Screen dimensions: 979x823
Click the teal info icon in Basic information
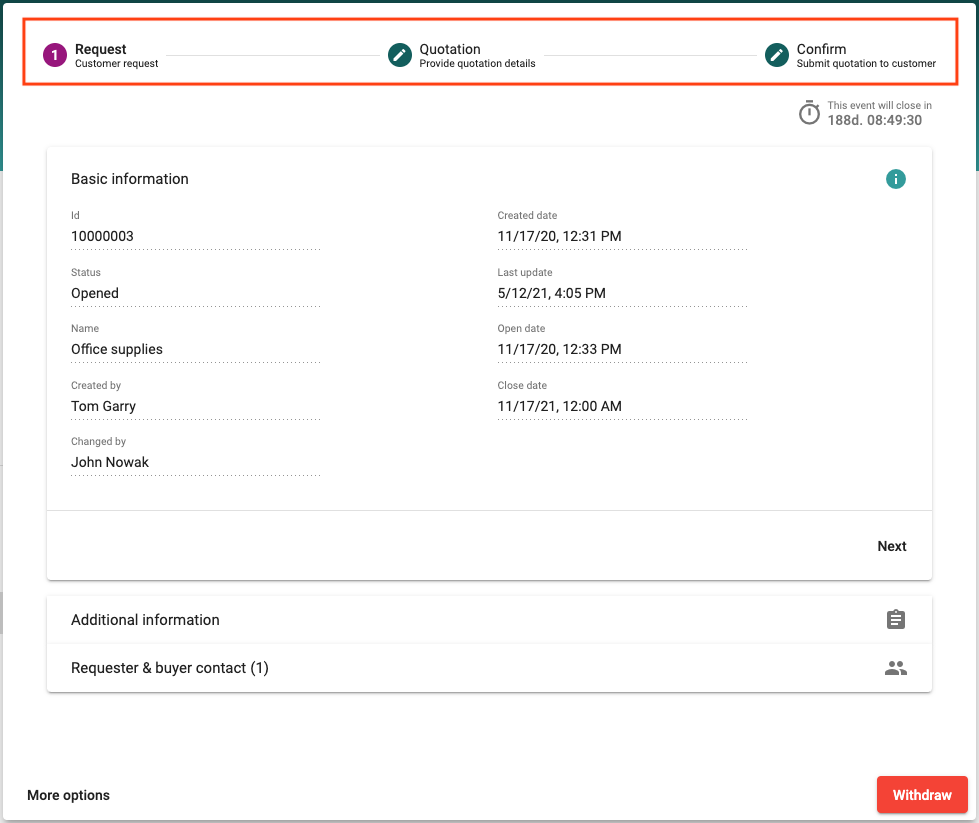click(895, 179)
